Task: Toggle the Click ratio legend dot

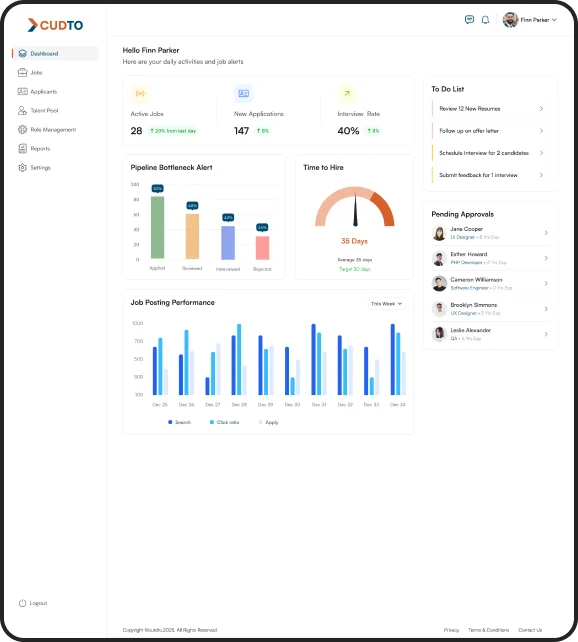Action: [212, 422]
